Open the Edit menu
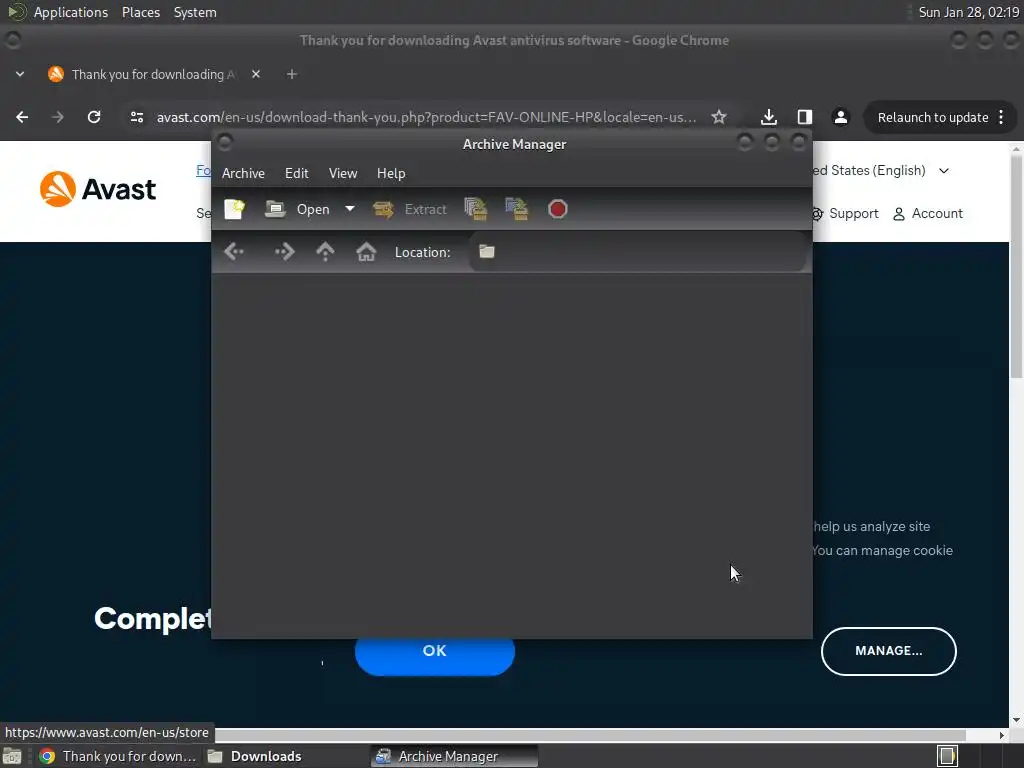The image size is (1024, 768). 296,173
